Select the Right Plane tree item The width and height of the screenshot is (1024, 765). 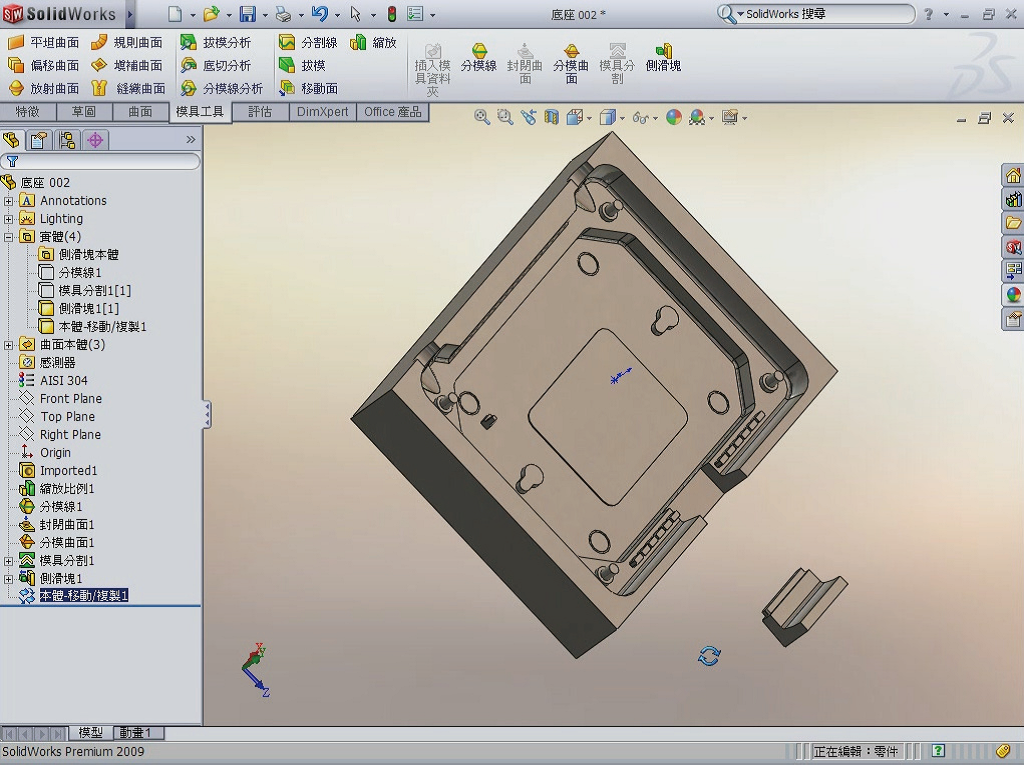[71, 434]
